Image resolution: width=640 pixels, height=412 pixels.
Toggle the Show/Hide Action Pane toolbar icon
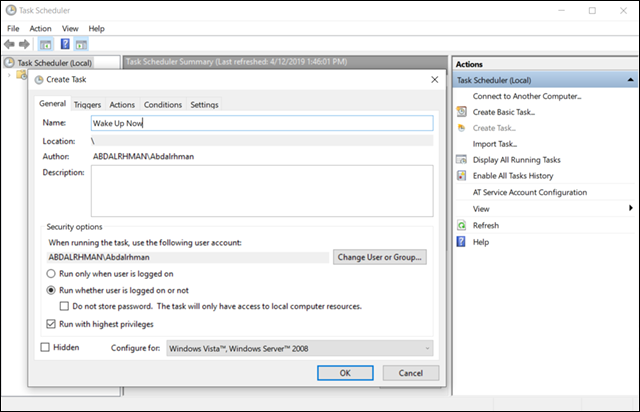(81, 44)
